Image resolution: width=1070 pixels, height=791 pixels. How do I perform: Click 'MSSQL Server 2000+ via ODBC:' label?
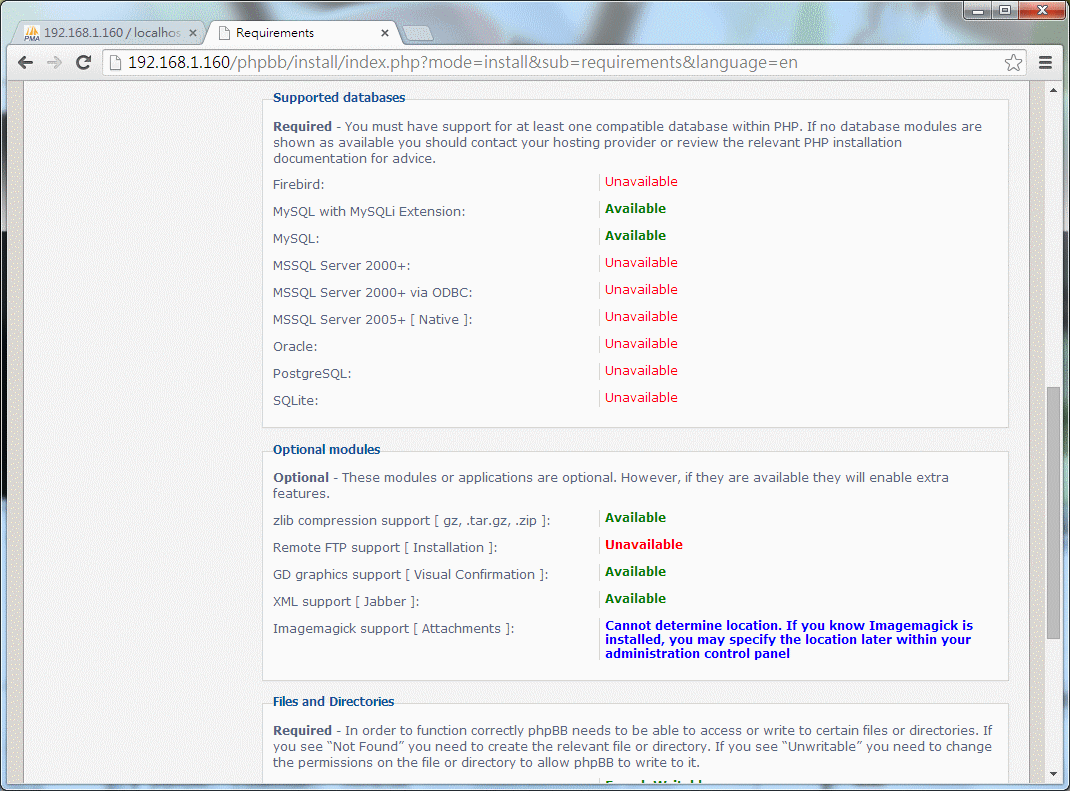[372, 293]
